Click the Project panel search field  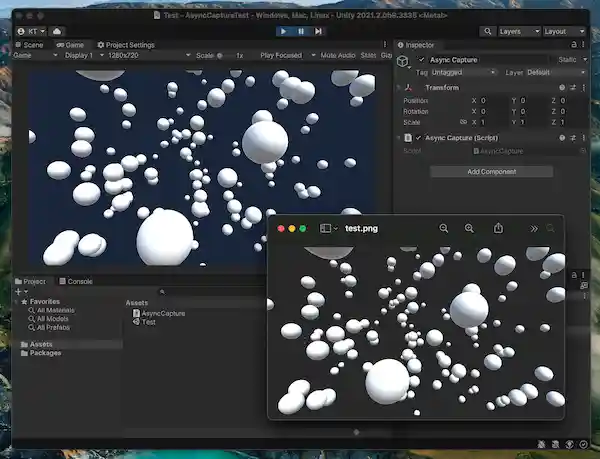[212, 292]
